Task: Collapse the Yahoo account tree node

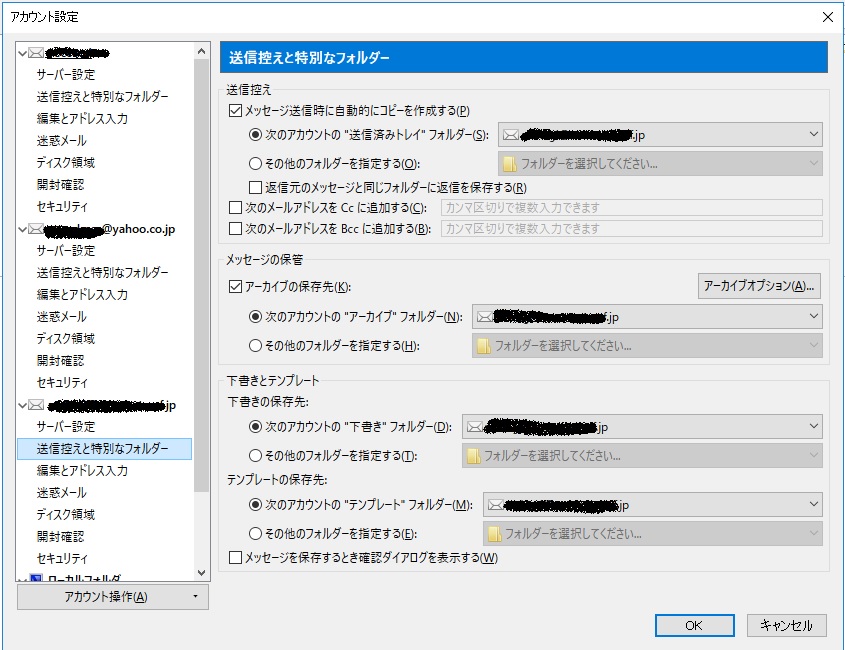Action: pos(23,229)
